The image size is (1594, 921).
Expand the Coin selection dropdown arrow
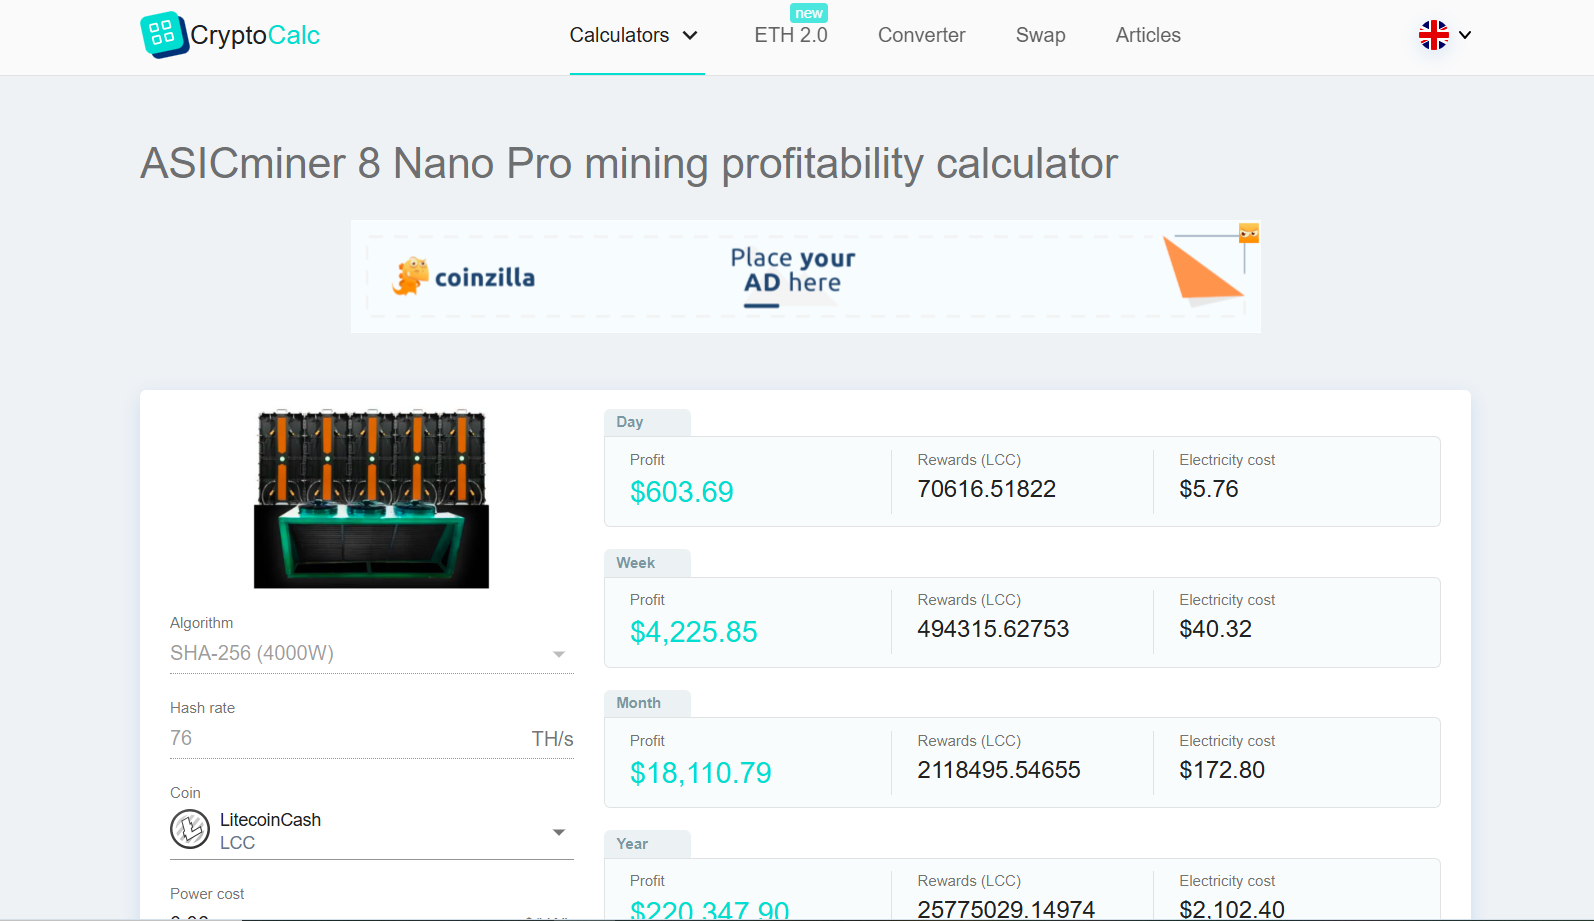tap(559, 832)
